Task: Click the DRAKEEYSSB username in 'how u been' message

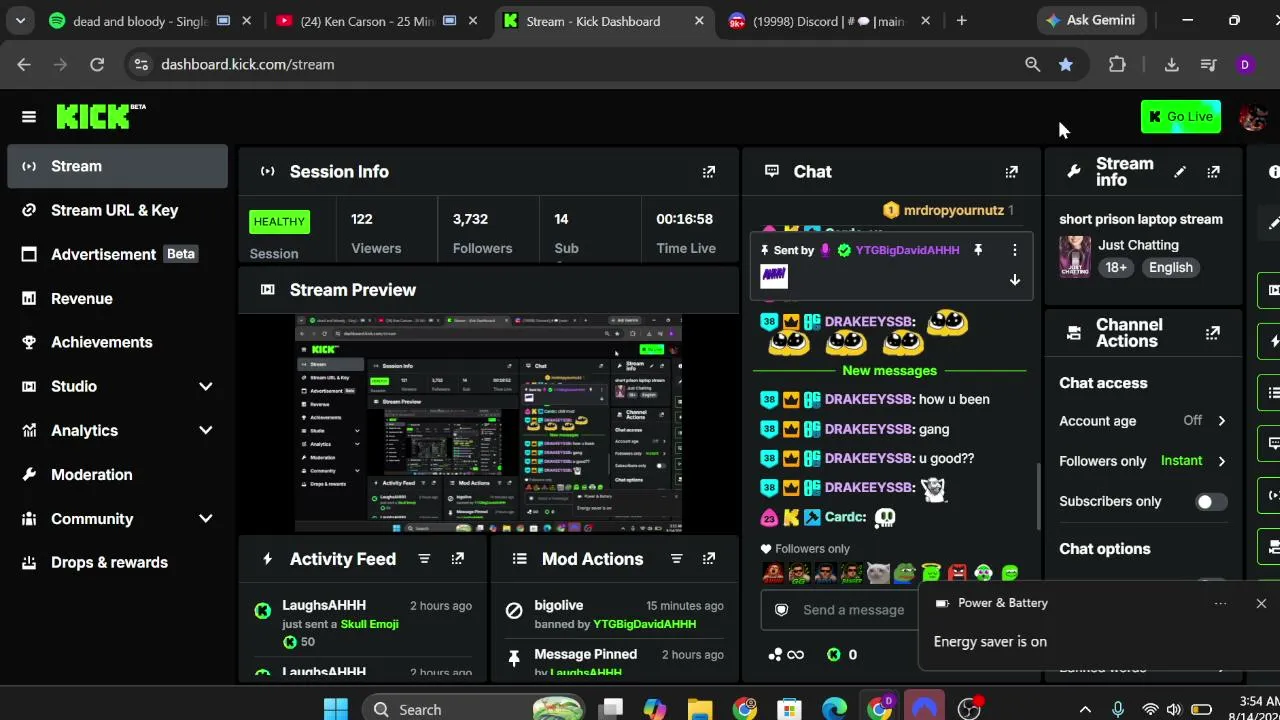Action: [869, 399]
